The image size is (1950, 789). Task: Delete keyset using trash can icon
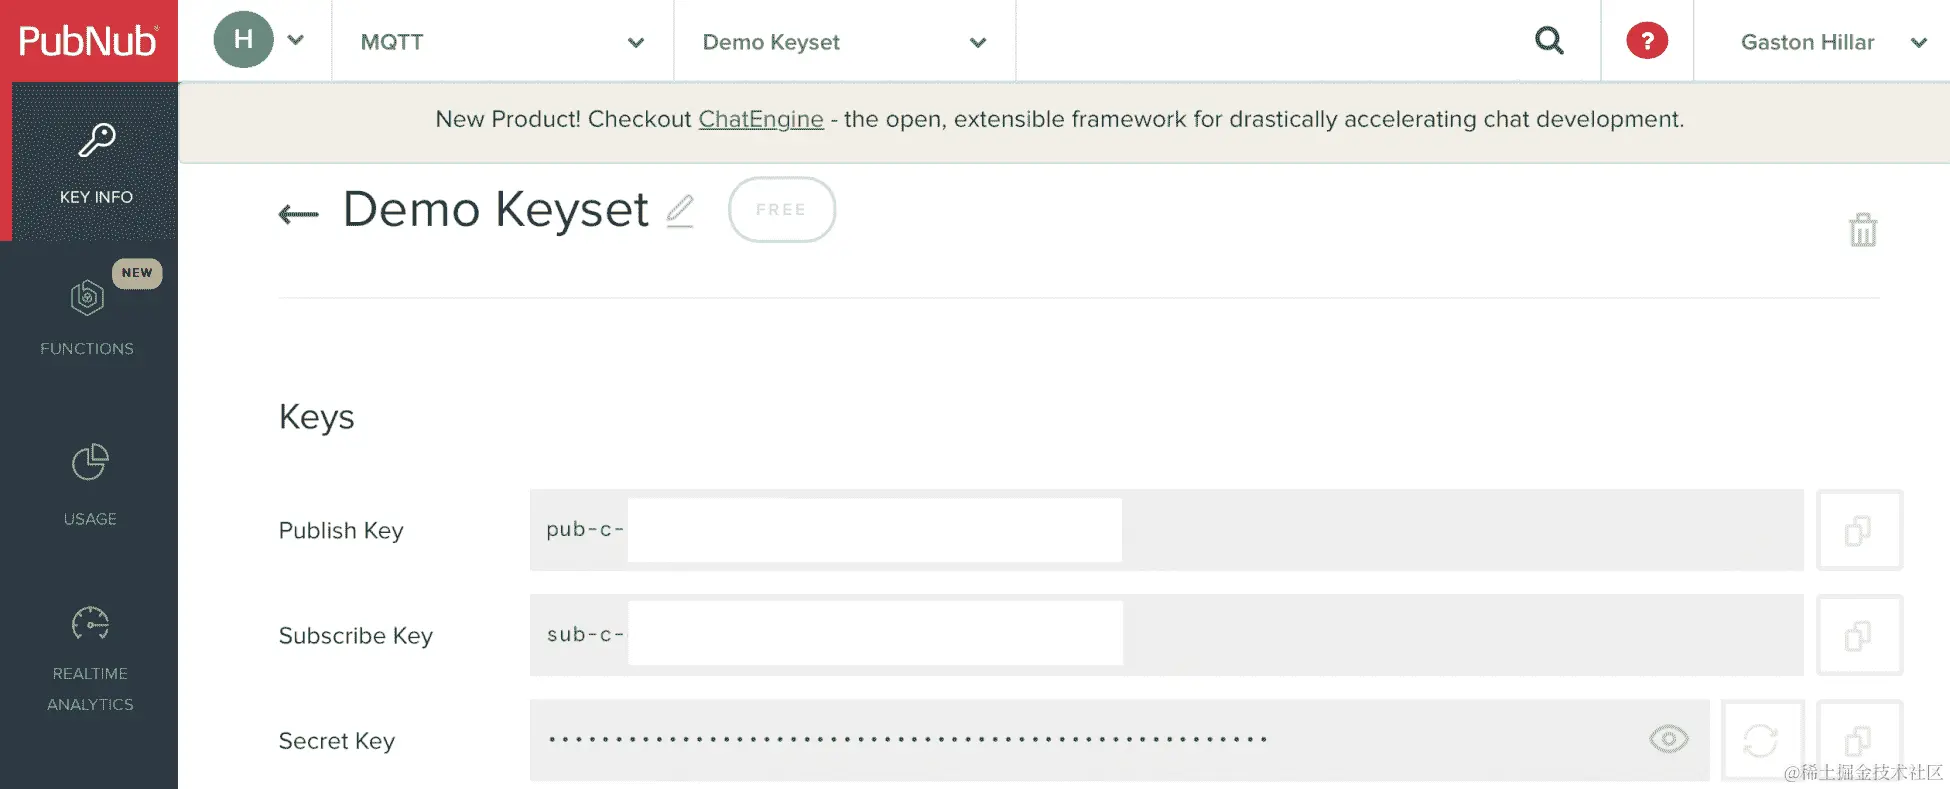(1862, 230)
